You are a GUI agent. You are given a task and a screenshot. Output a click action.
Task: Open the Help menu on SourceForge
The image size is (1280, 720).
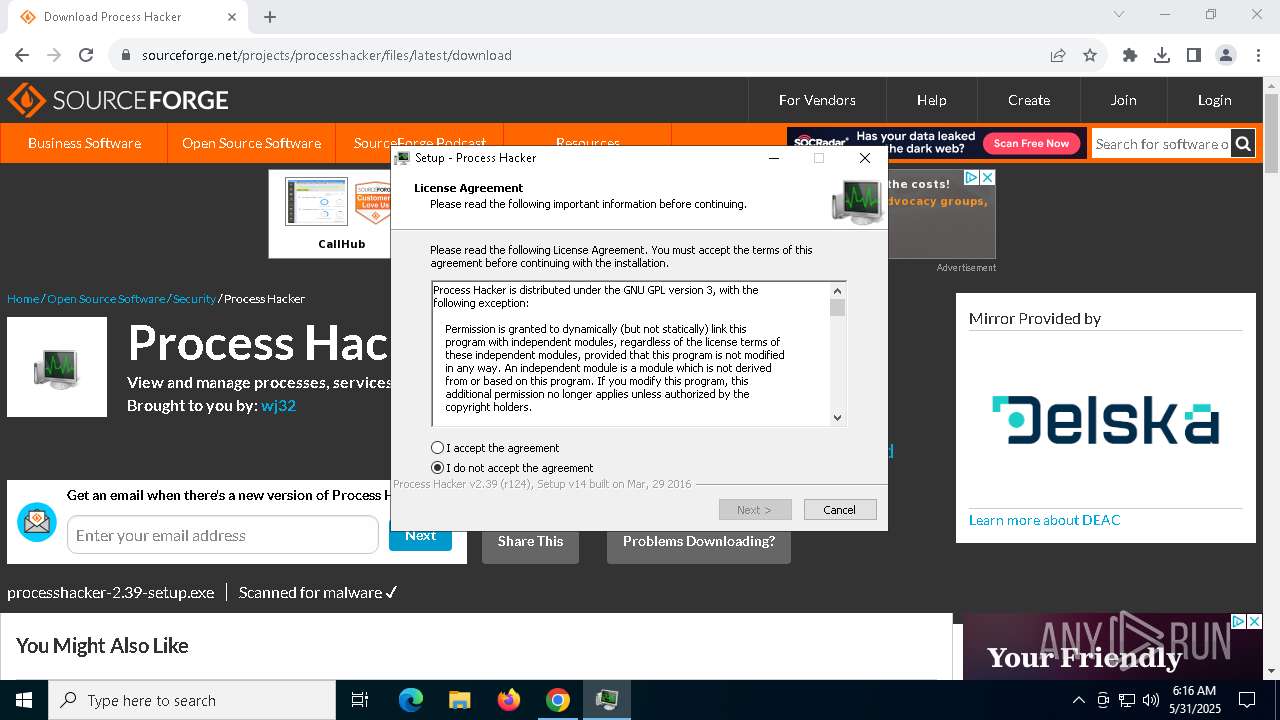[932, 100]
